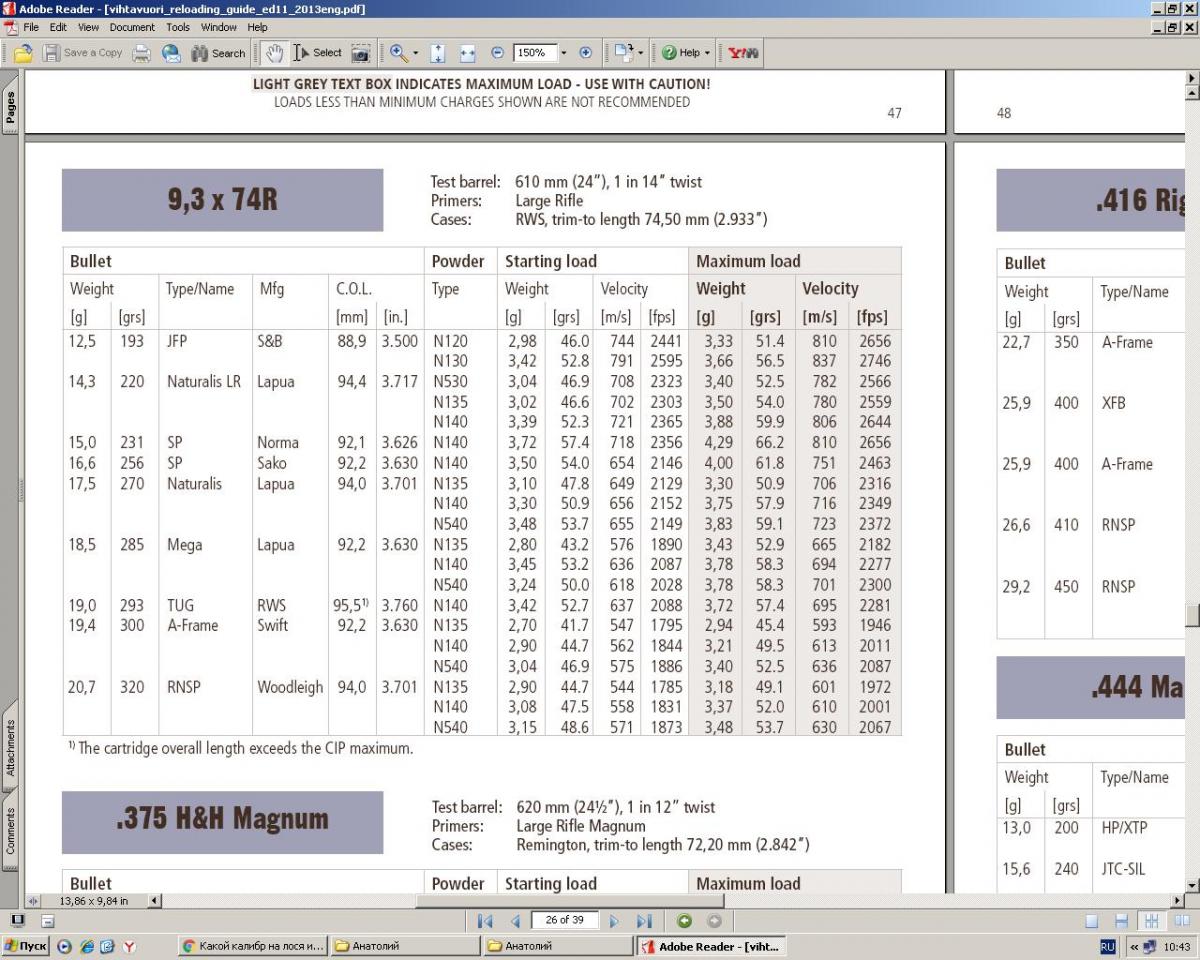Go to the next page arrow
The width and height of the screenshot is (1200, 960).
coord(614,920)
